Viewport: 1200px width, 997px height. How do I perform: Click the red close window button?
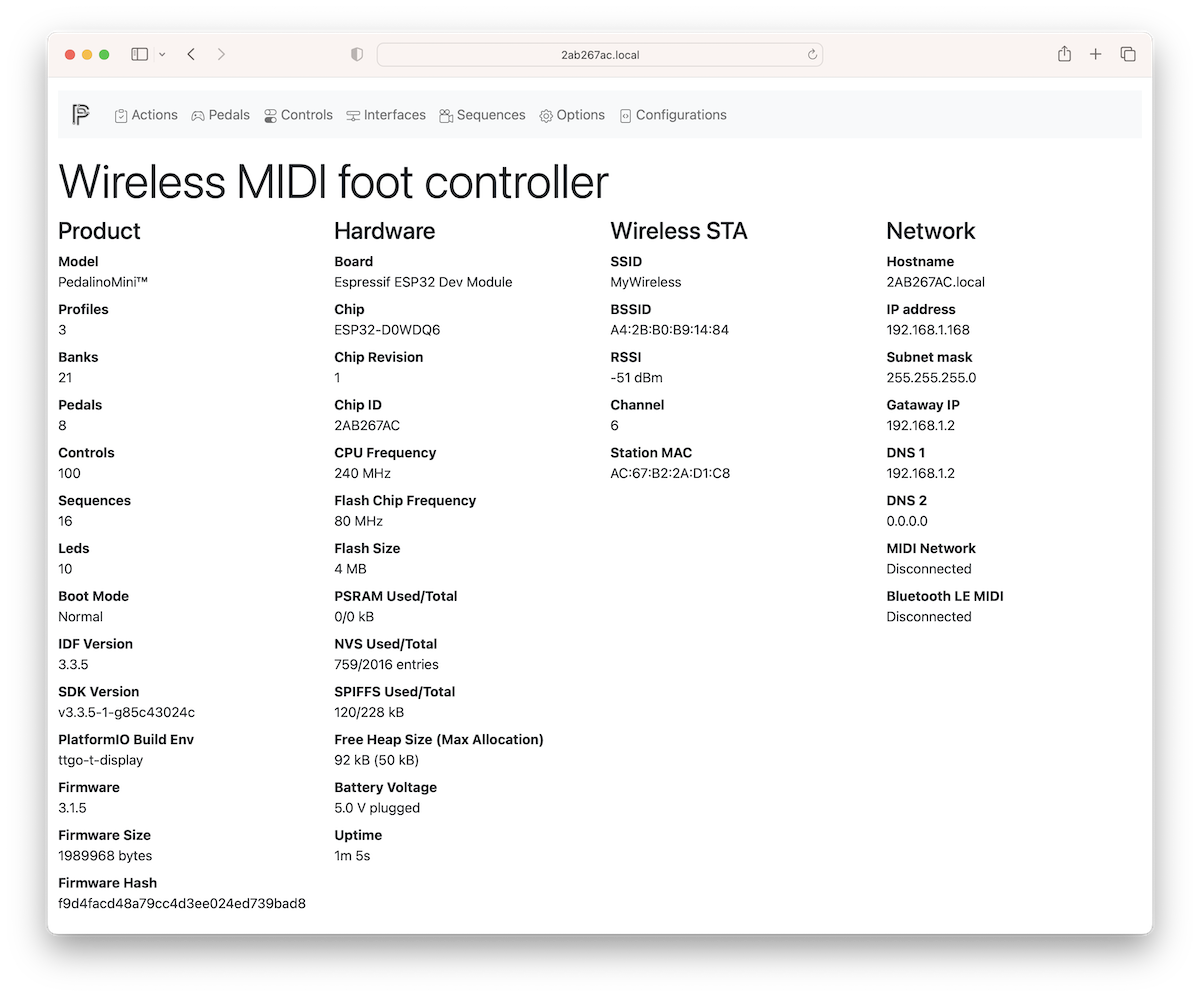click(x=70, y=54)
